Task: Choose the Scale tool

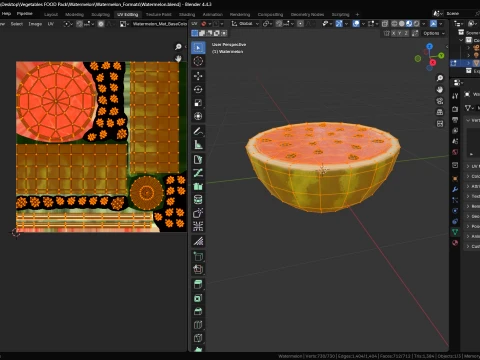Action: [198, 103]
